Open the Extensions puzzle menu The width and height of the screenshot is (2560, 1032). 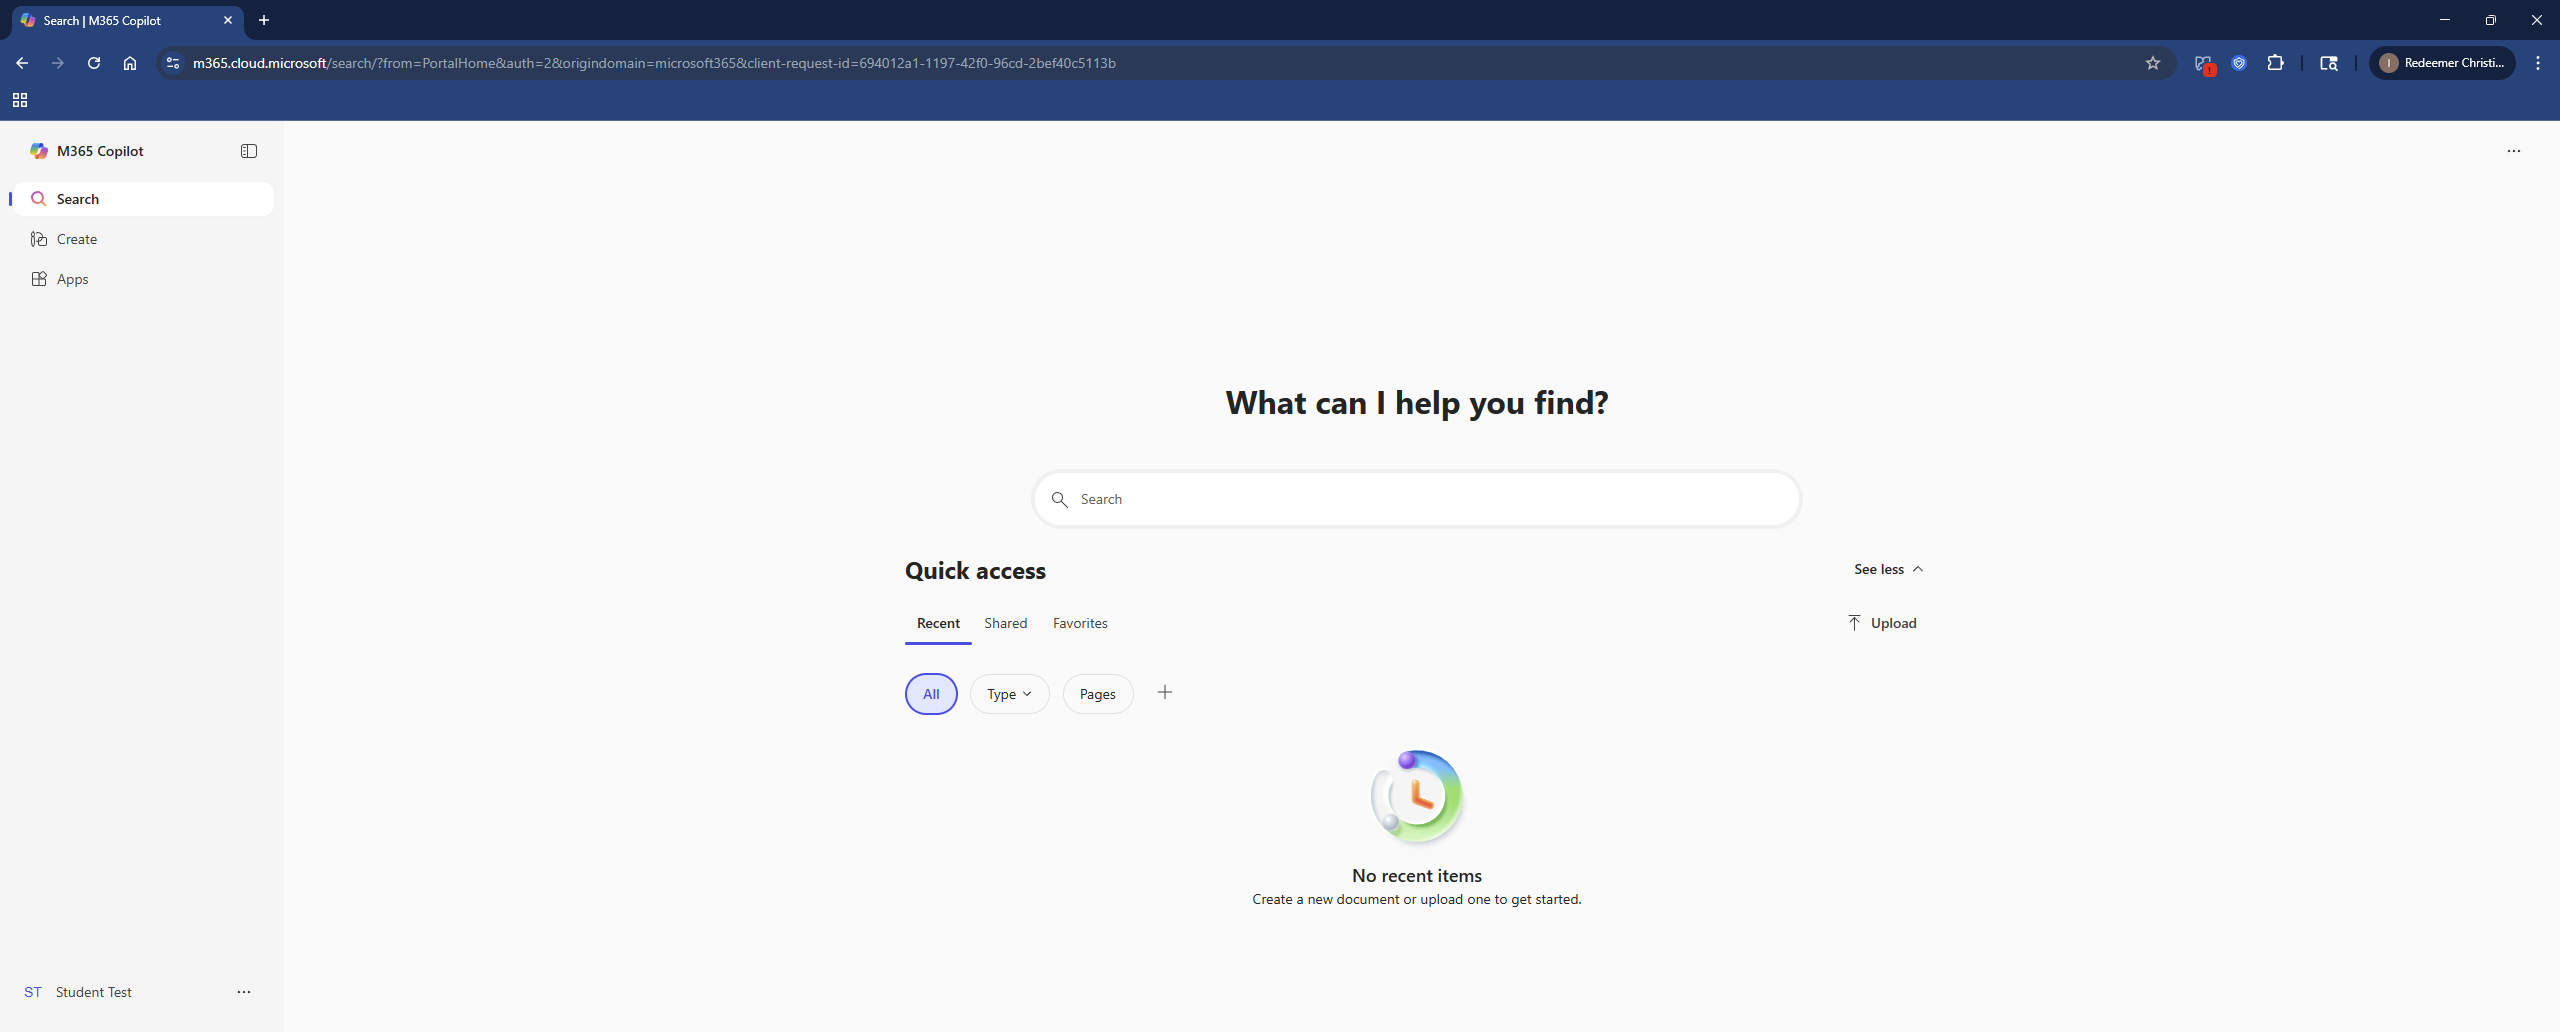point(2276,63)
